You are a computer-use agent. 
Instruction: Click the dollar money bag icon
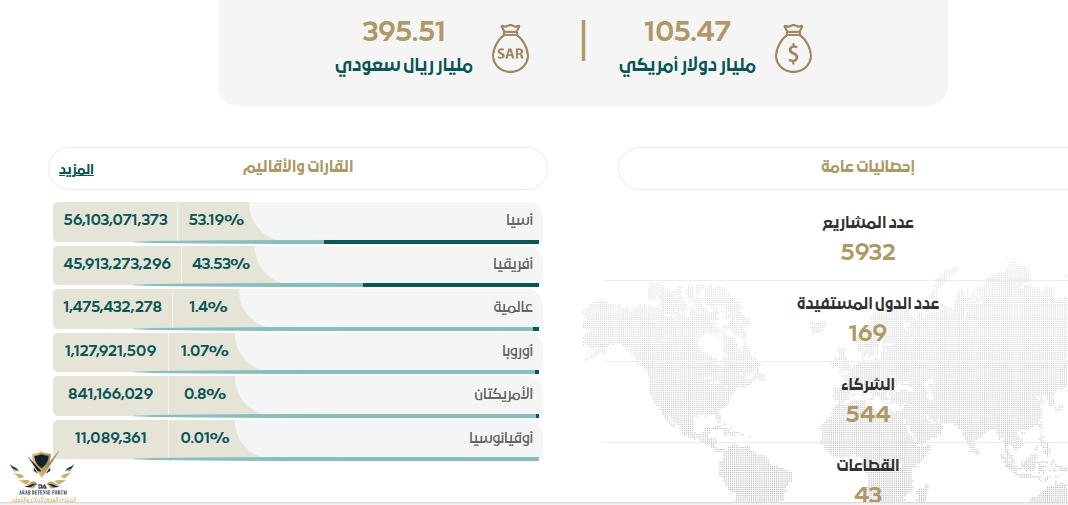point(794,49)
